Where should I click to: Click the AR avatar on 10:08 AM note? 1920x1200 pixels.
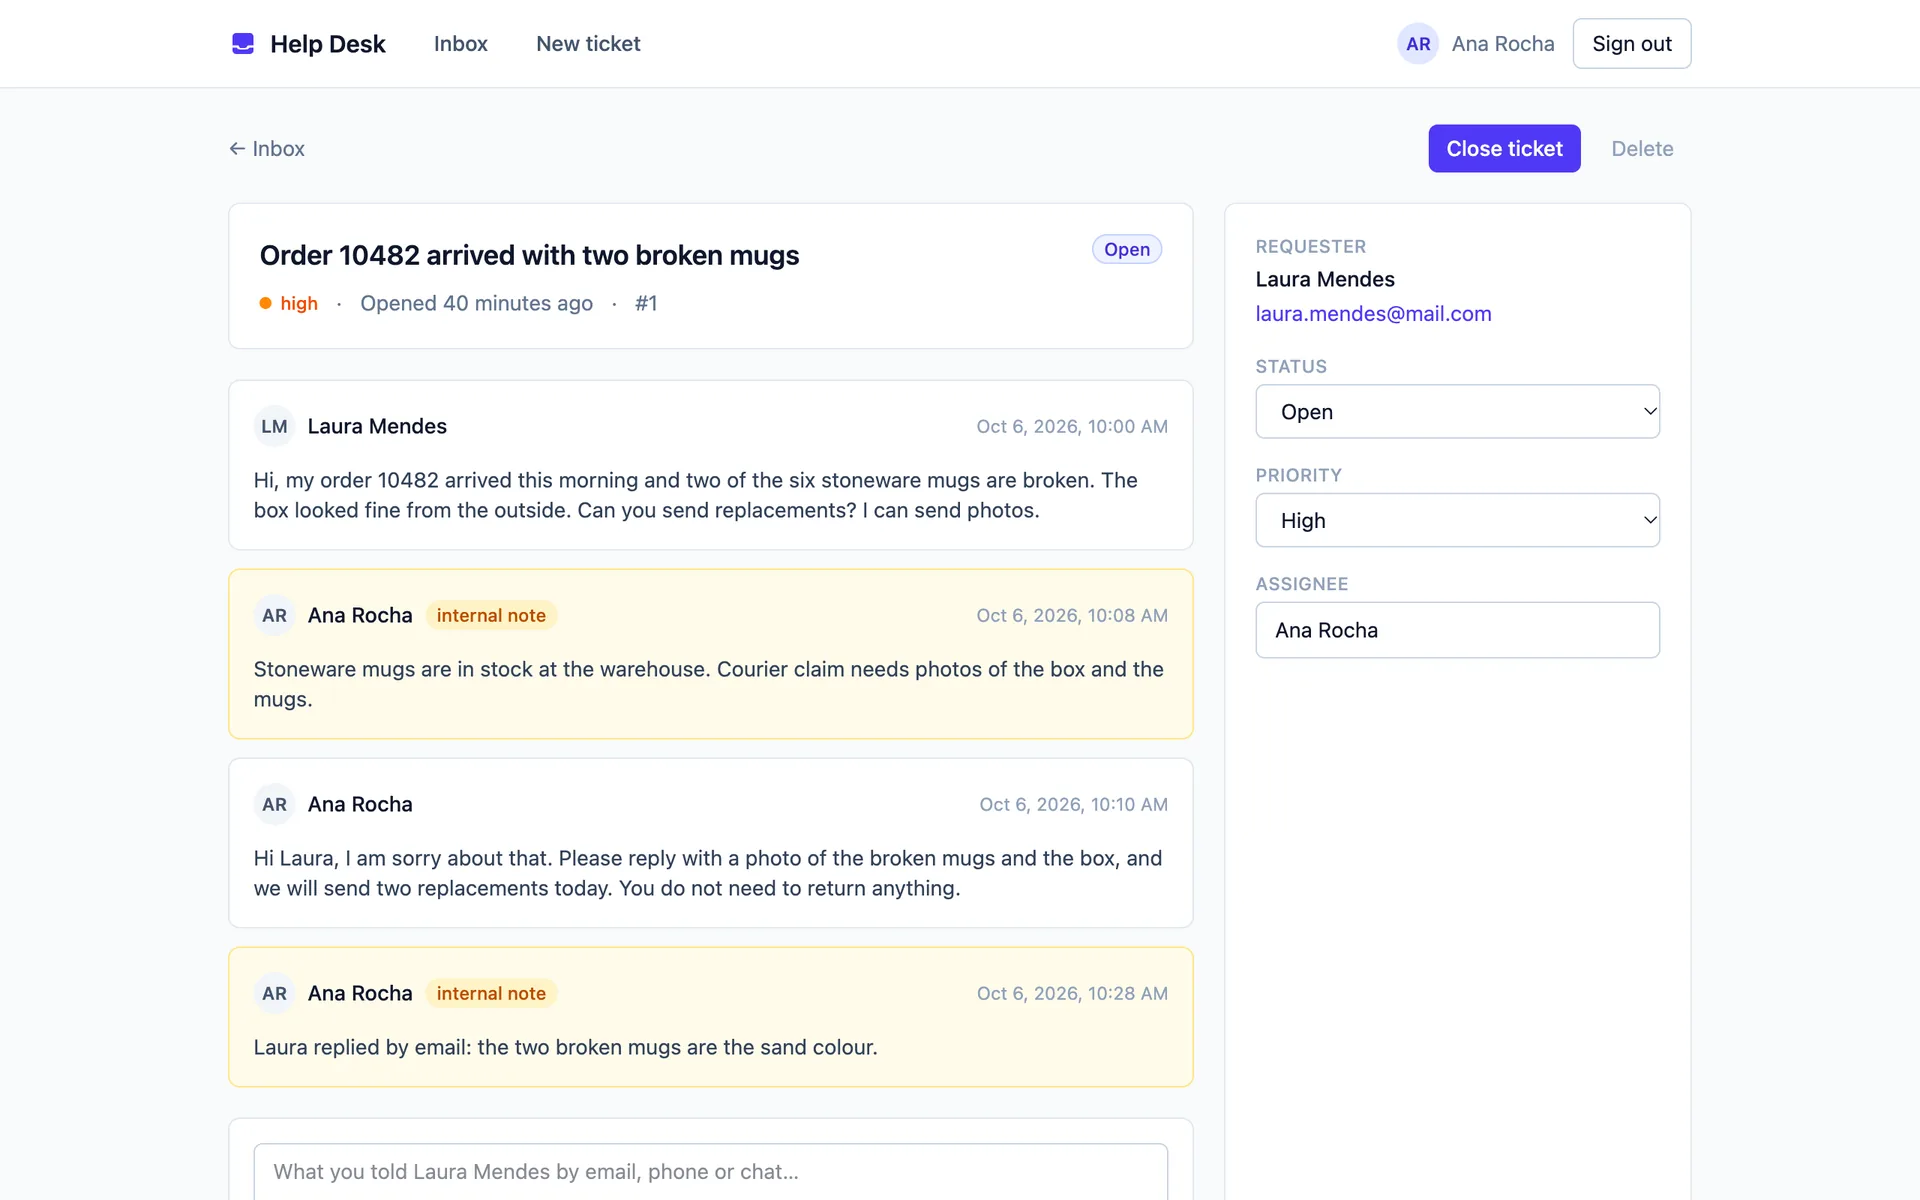(274, 615)
